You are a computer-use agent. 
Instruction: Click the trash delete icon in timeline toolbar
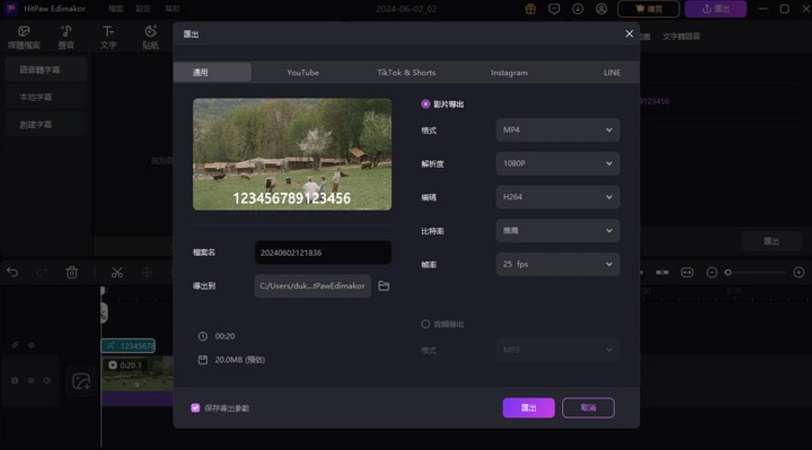pyautogui.click(x=72, y=272)
